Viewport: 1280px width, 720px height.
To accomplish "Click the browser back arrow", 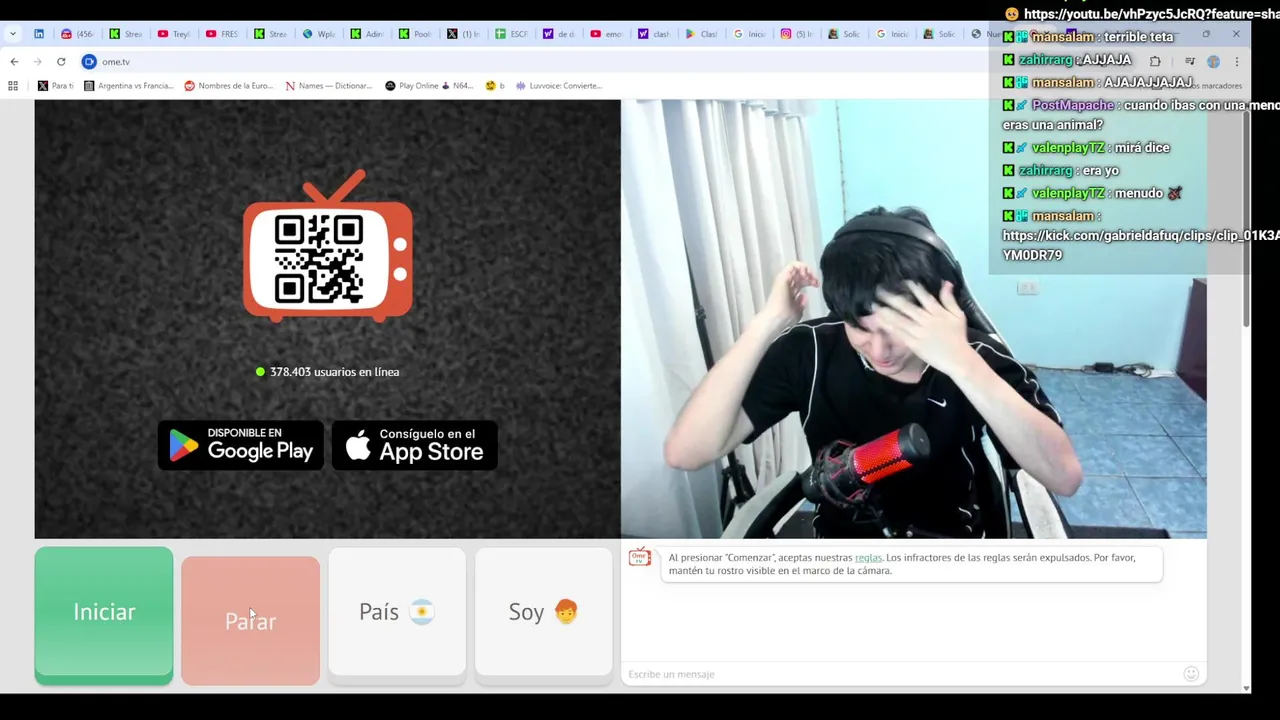I will [x=14, y=62].
